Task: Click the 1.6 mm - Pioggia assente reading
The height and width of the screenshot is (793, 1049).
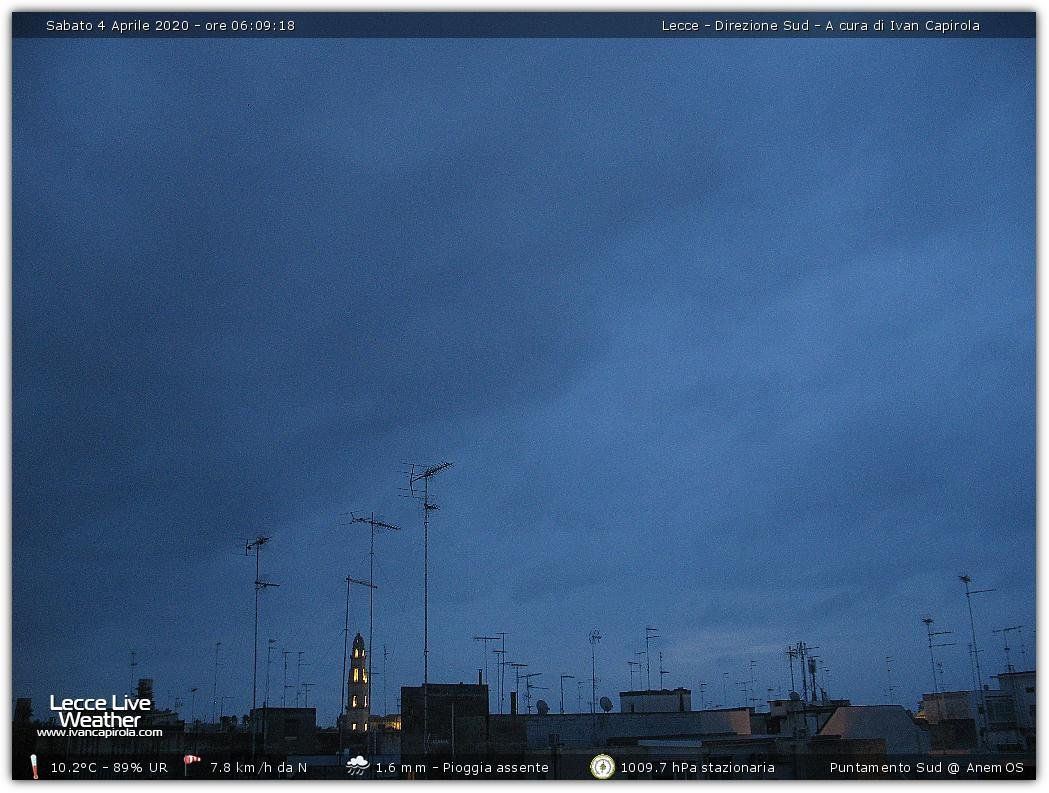Action: coord(462,768)
